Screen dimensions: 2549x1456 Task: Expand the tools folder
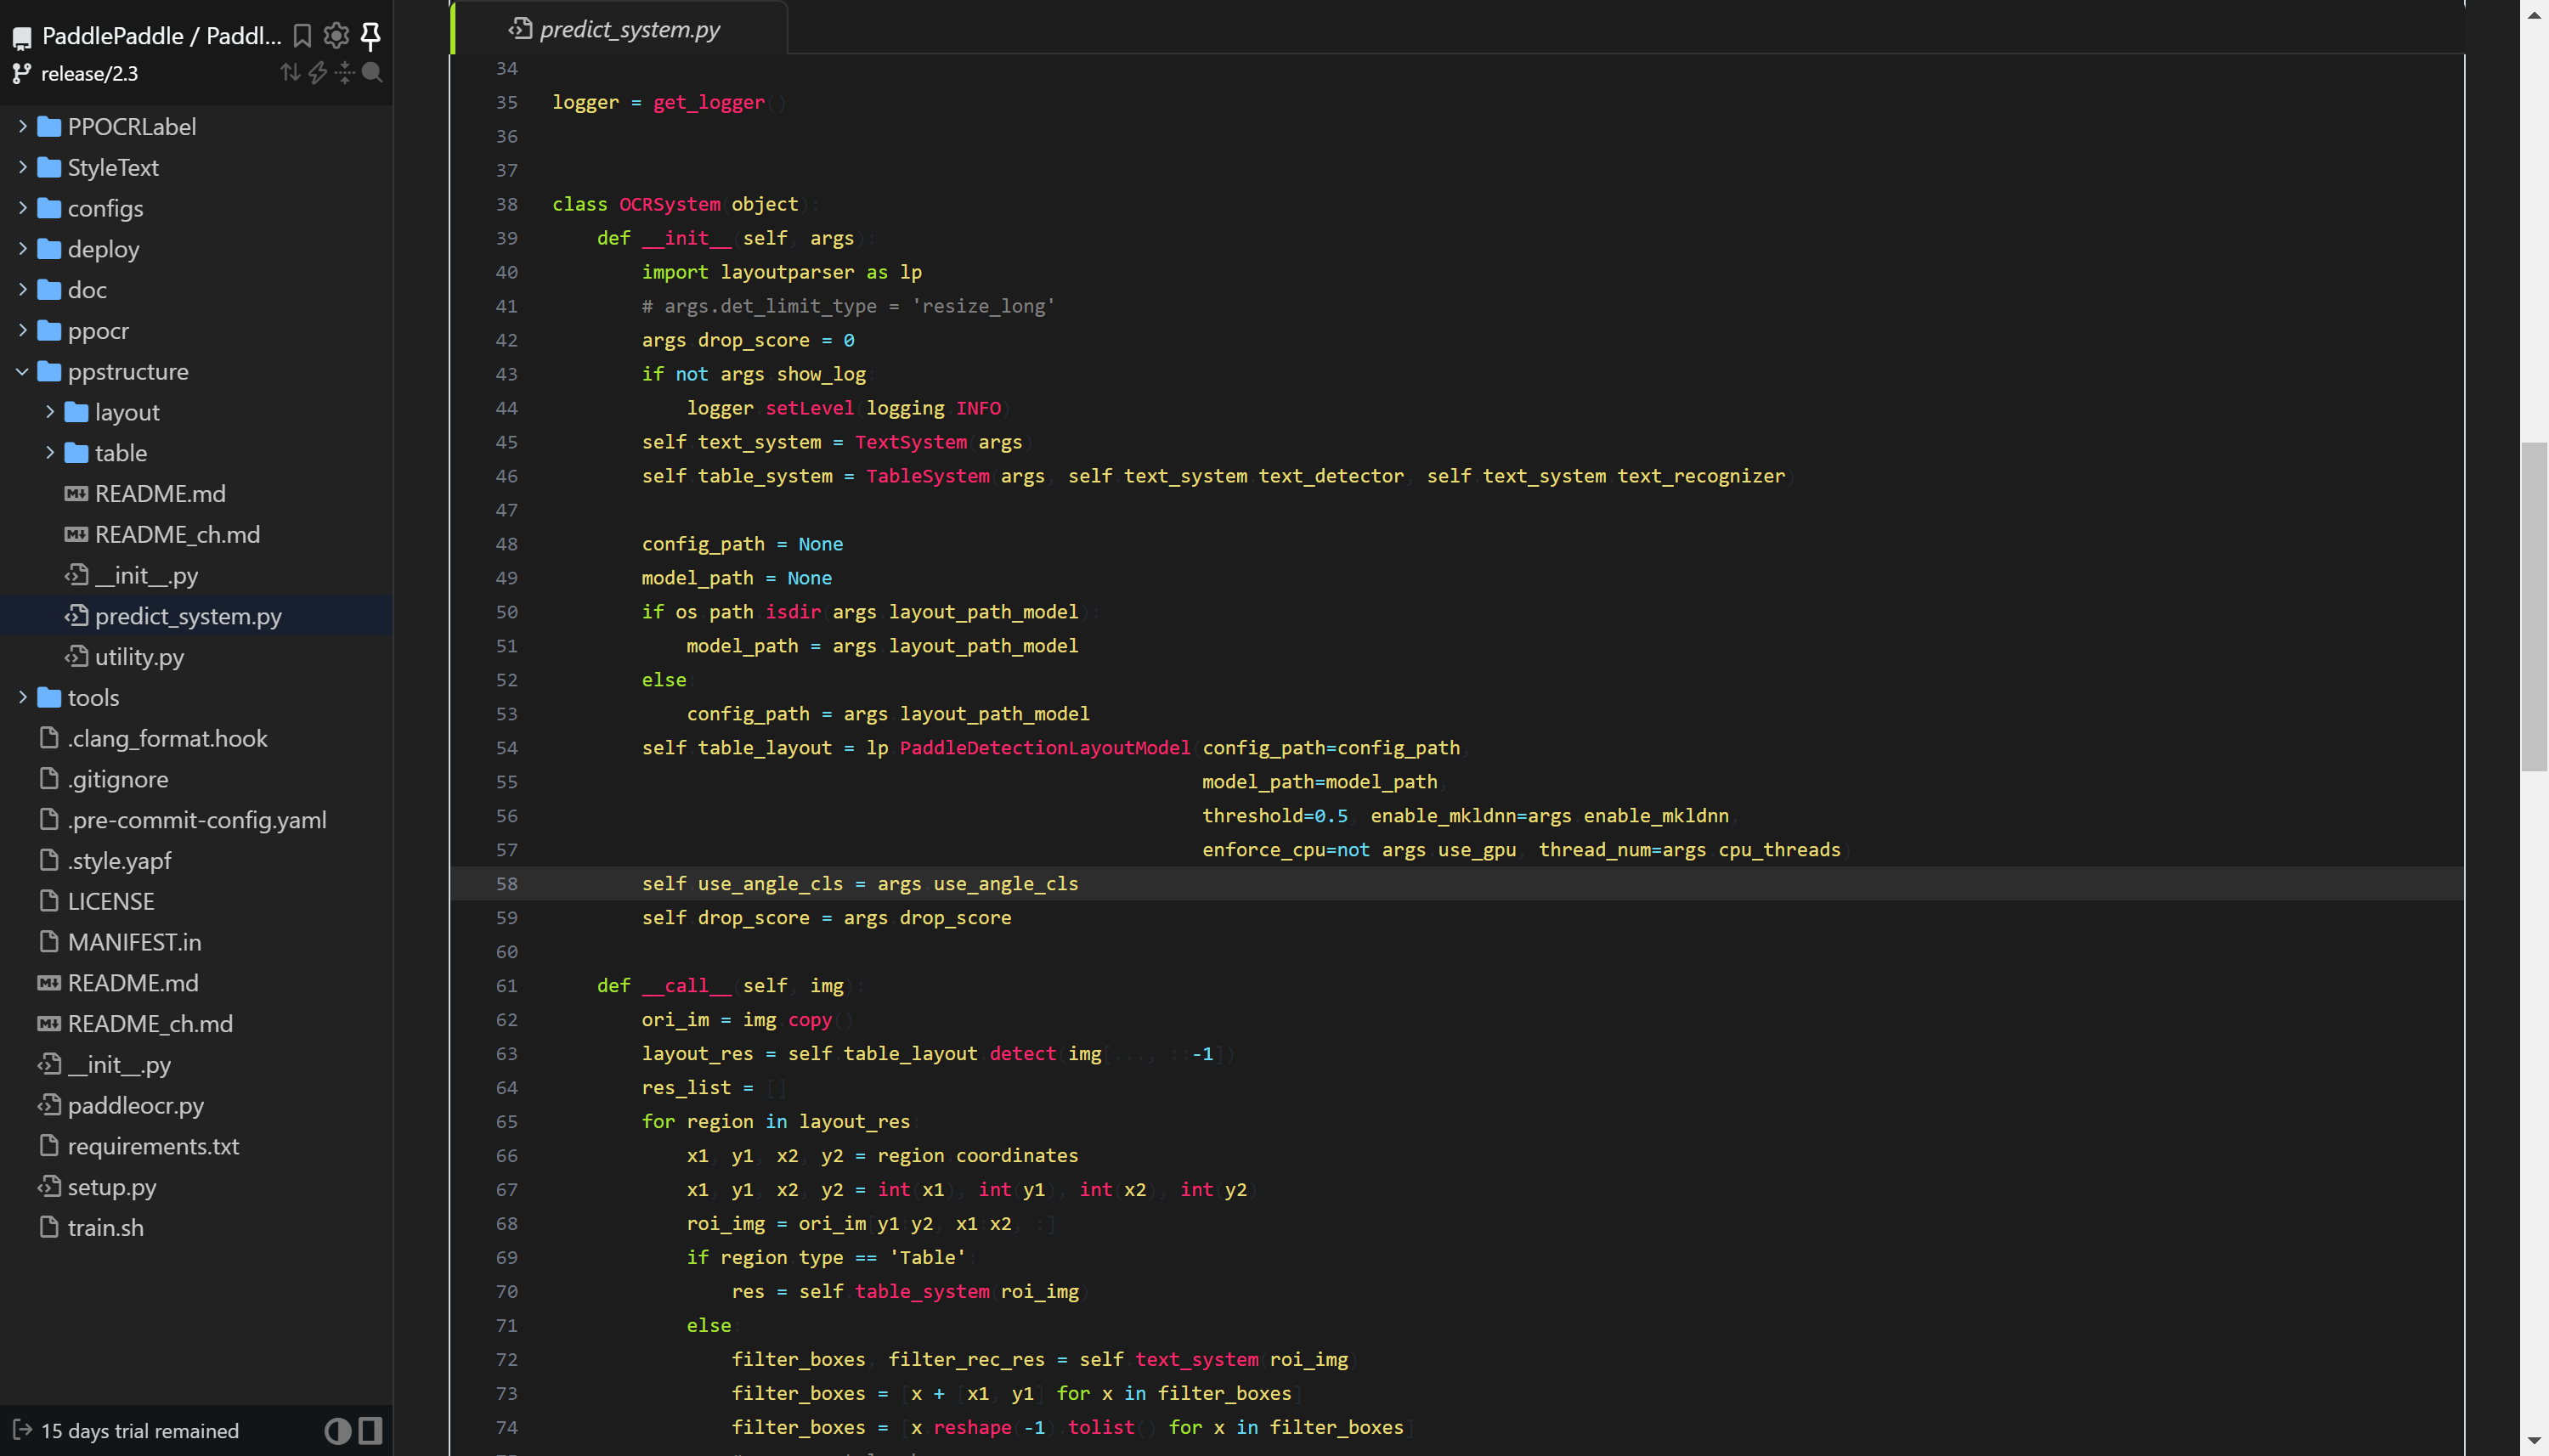(22, 697)
